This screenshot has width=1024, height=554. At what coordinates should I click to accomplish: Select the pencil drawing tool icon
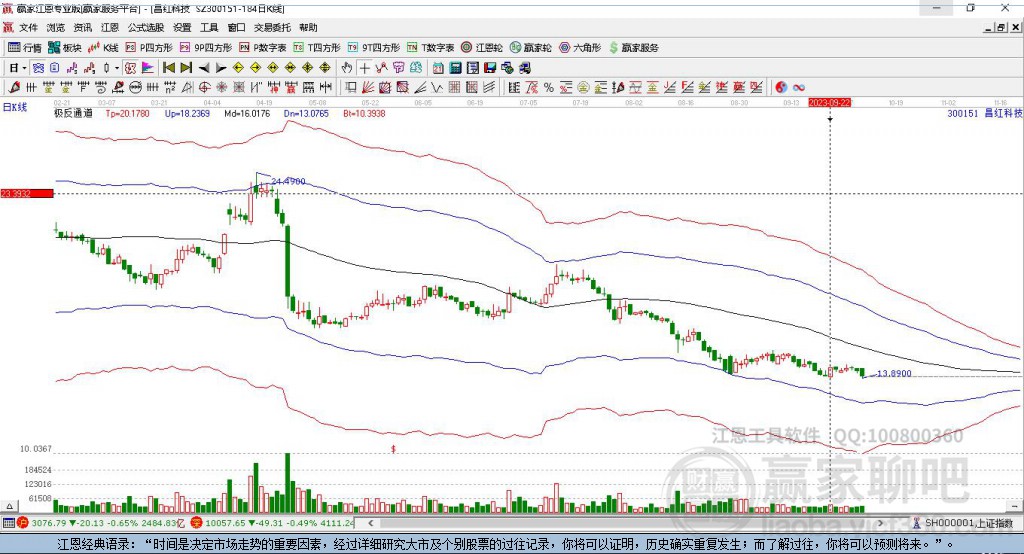click(14, 87)
